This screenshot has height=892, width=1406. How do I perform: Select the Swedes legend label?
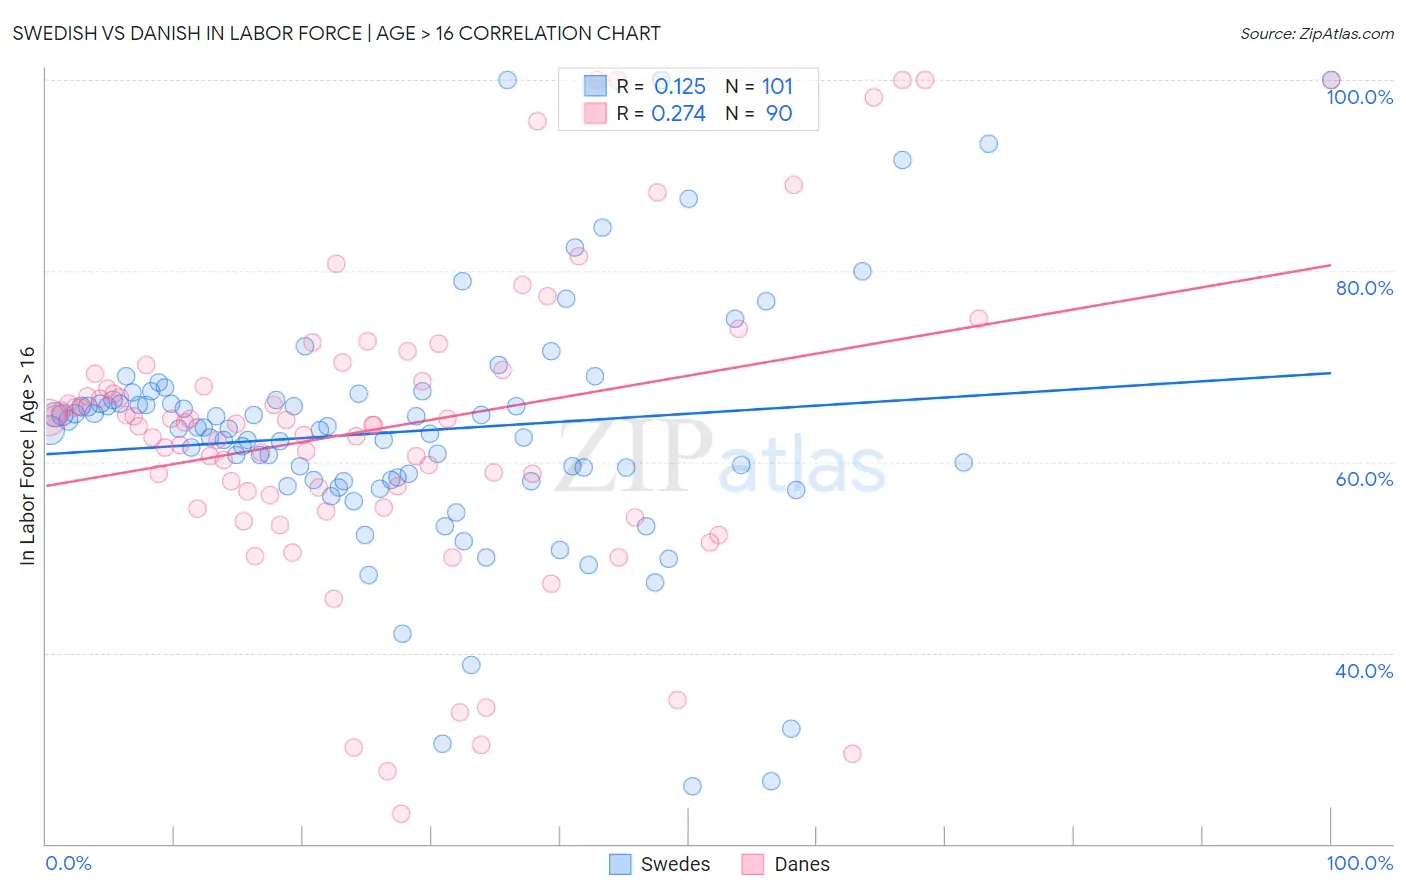(x=675, y=864)
